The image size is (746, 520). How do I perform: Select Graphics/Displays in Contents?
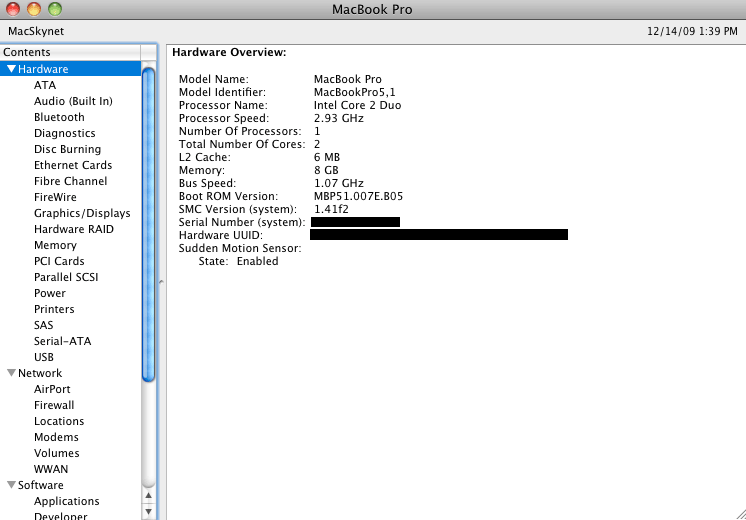82,213
